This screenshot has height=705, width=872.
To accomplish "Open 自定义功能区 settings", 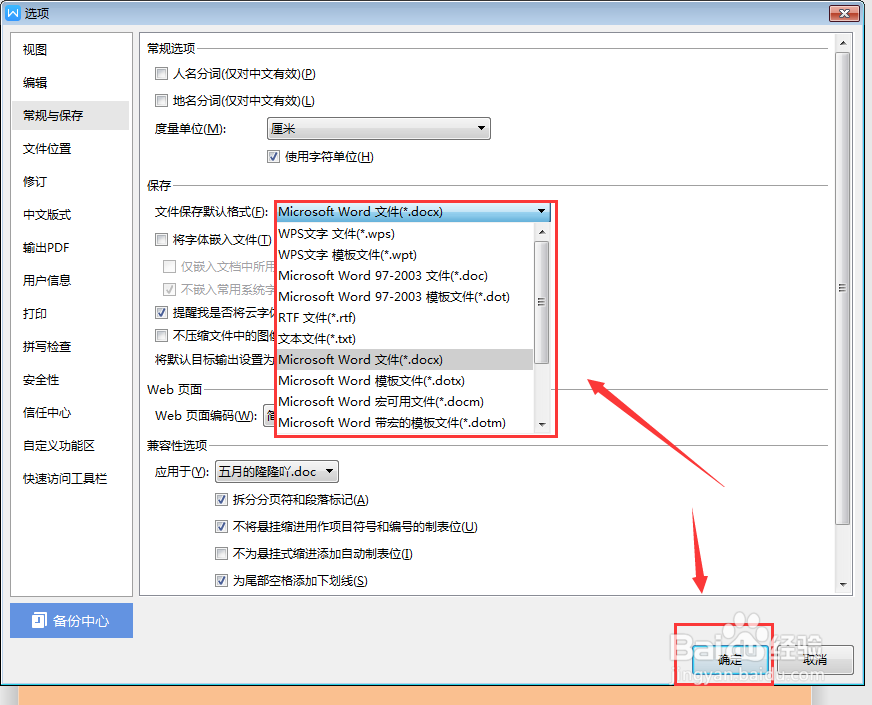I will [x=59, y=445].
